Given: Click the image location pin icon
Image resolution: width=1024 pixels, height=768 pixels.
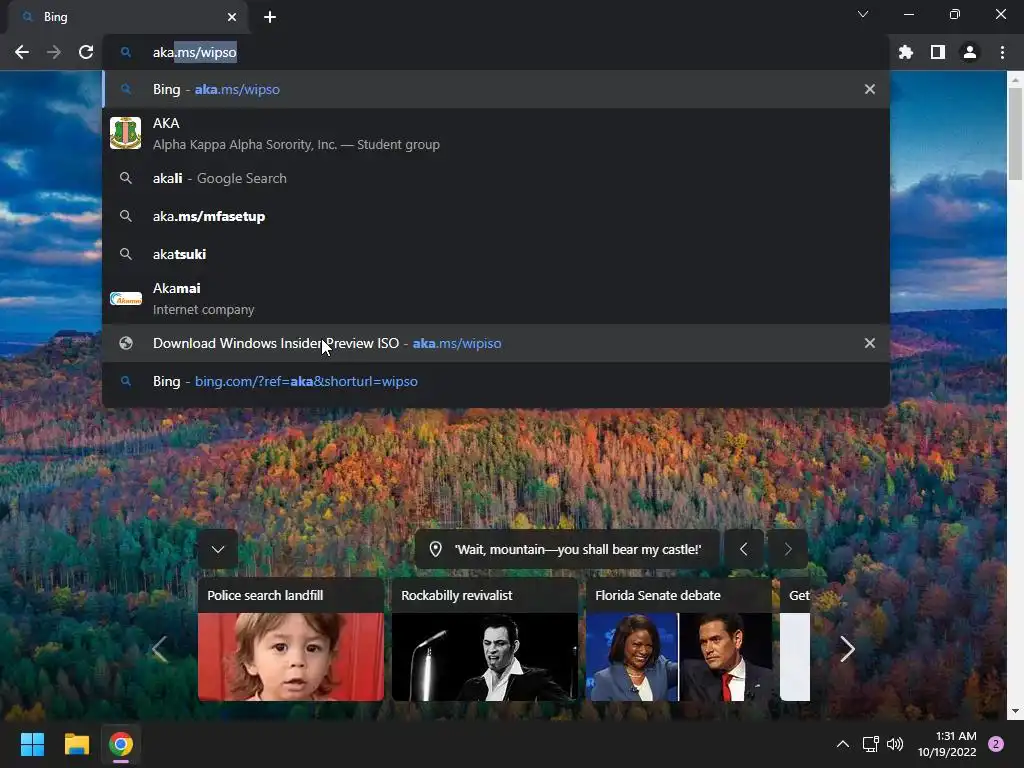Looking at the screenshot, I should click(435, 549).
